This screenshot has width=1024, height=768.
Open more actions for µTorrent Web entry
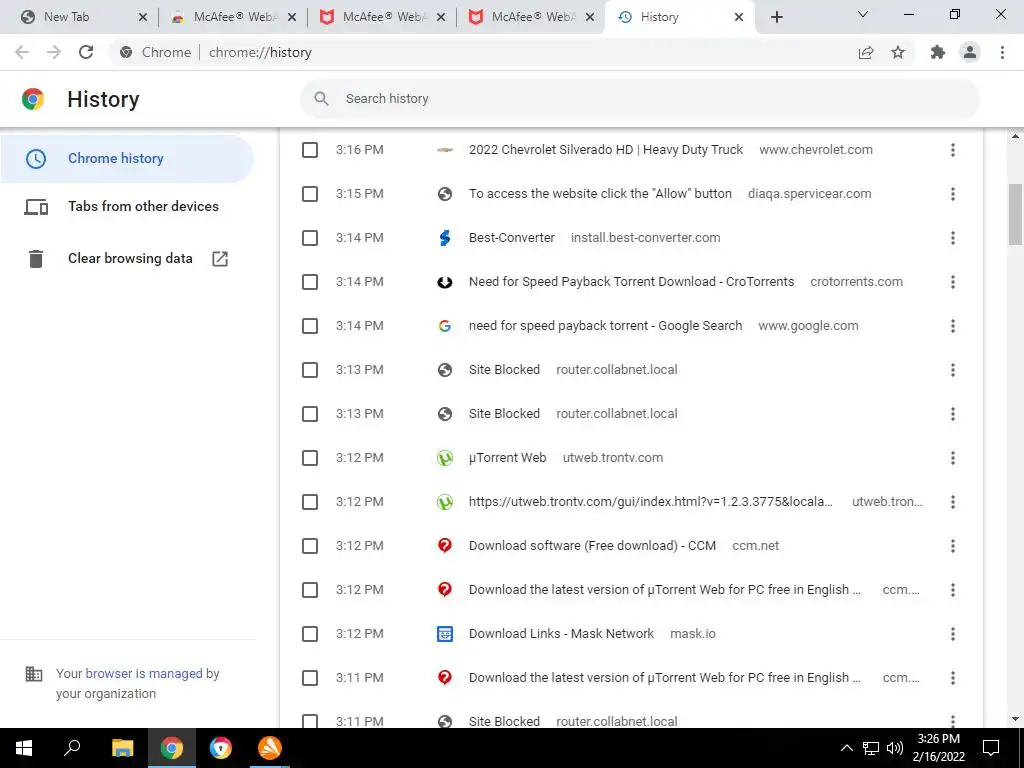953,458
